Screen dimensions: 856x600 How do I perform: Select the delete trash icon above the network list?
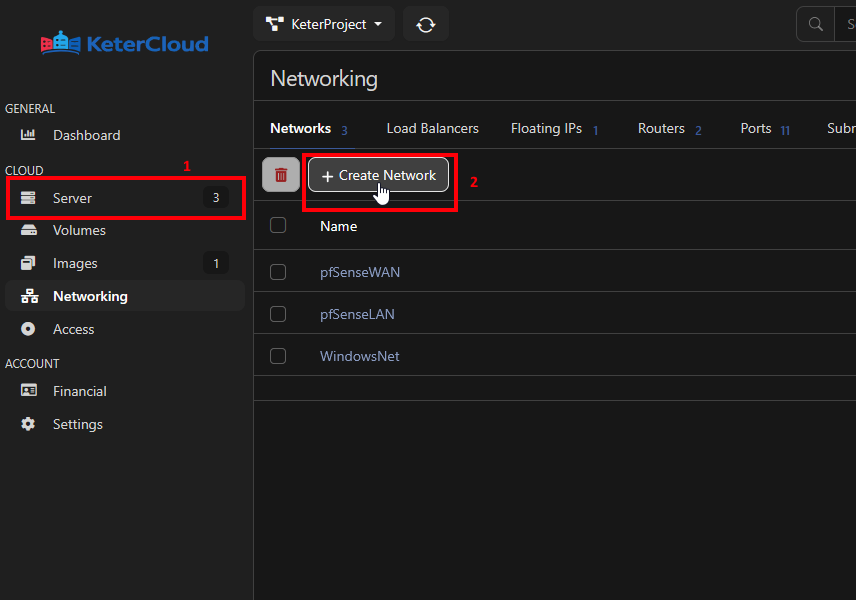click(279, 174)
